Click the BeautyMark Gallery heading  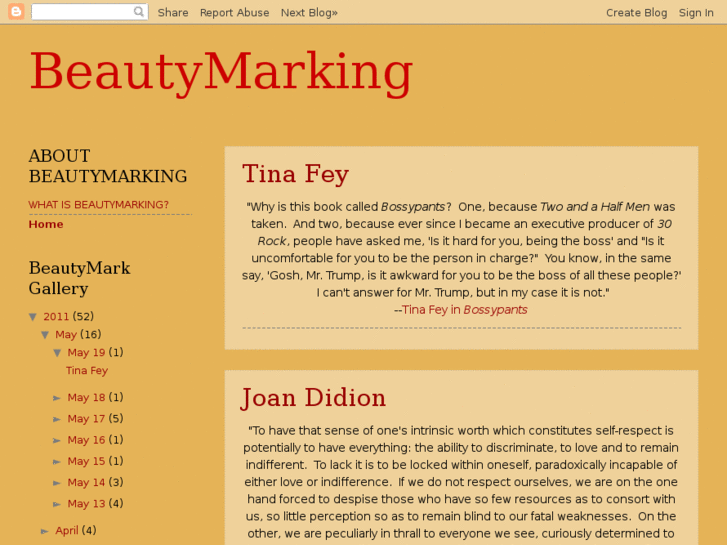(x=79, y=278)
